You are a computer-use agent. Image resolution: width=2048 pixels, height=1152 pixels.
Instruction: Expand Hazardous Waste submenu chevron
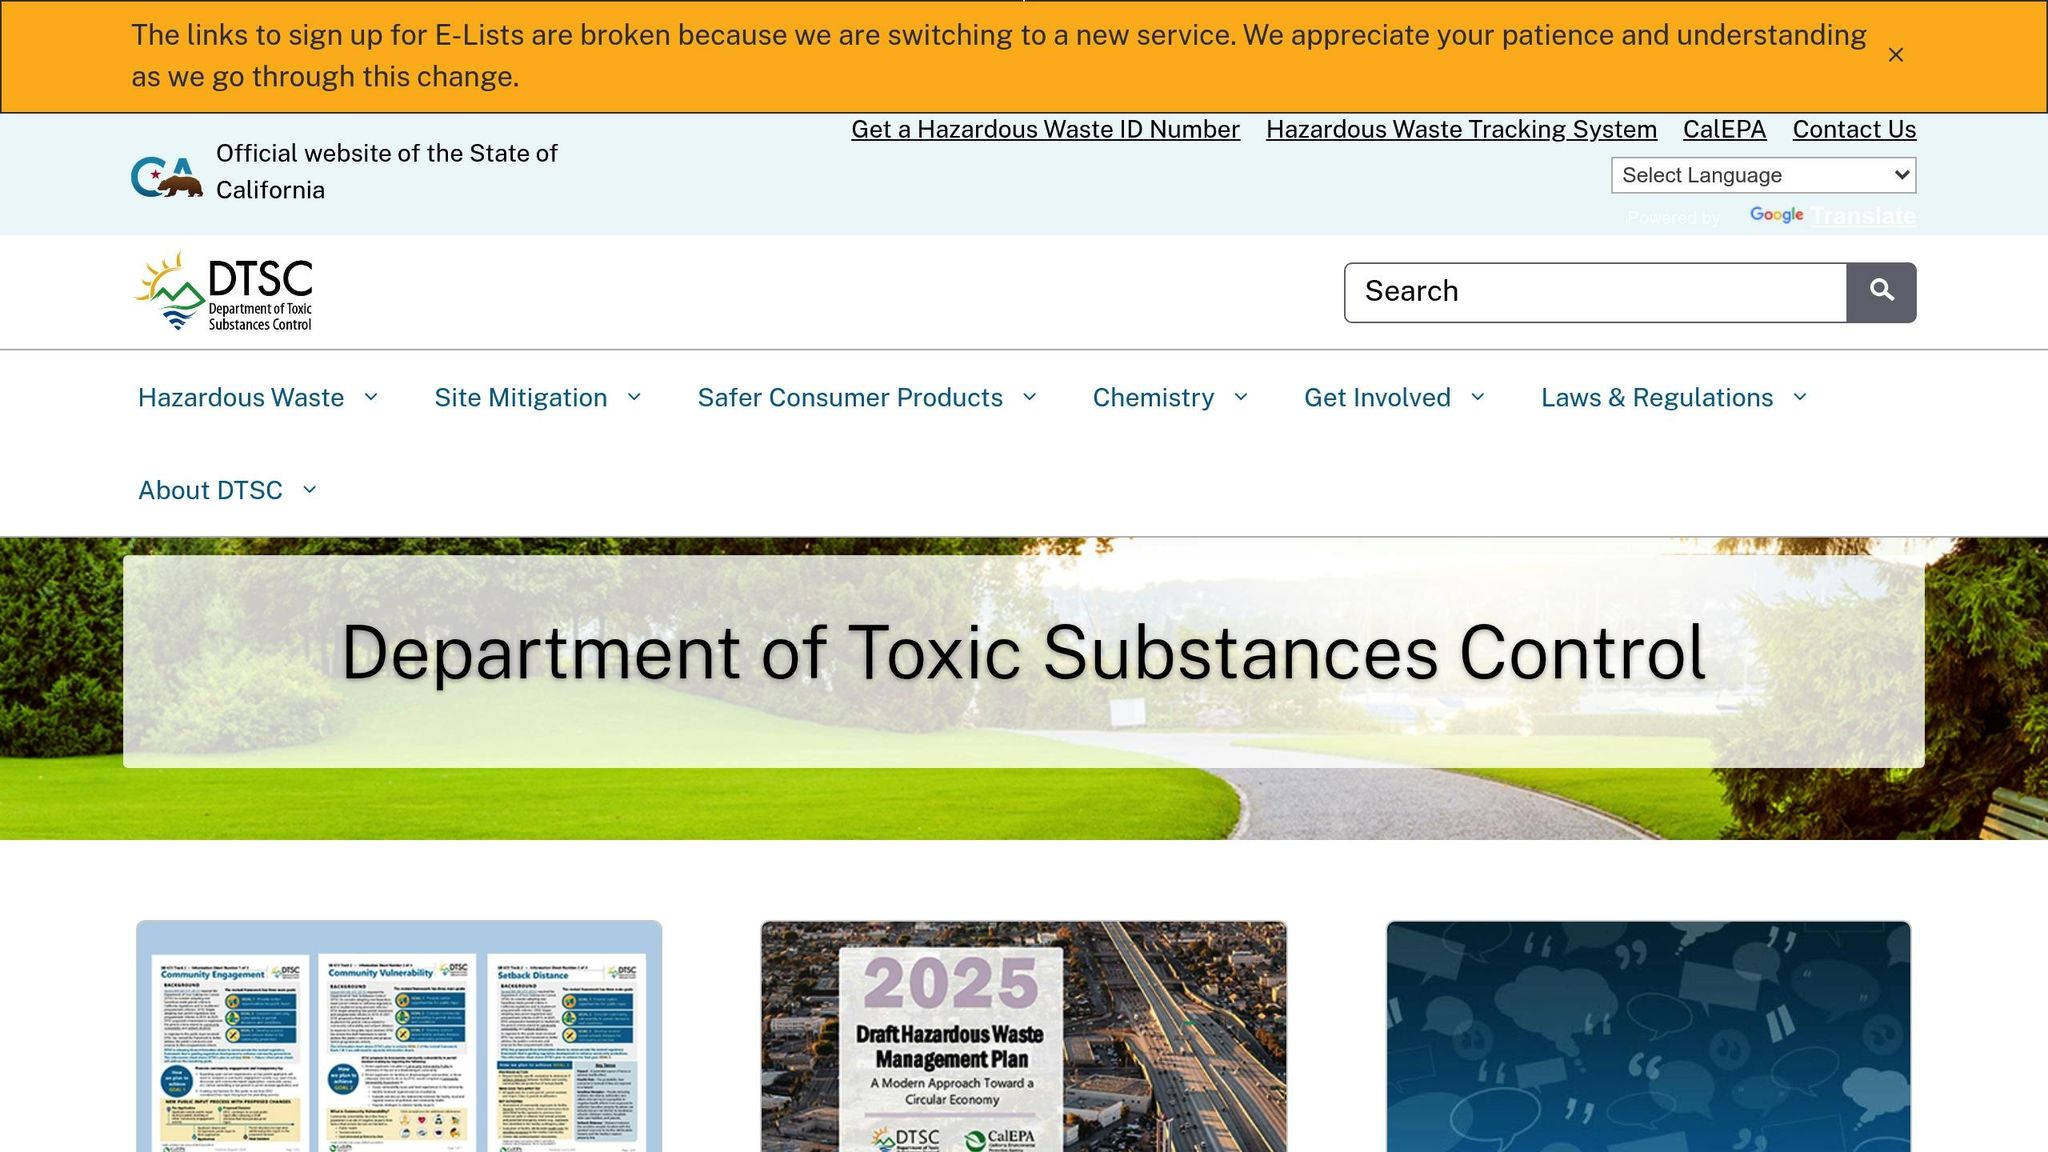pyautogui.click(x=371, y=397)
